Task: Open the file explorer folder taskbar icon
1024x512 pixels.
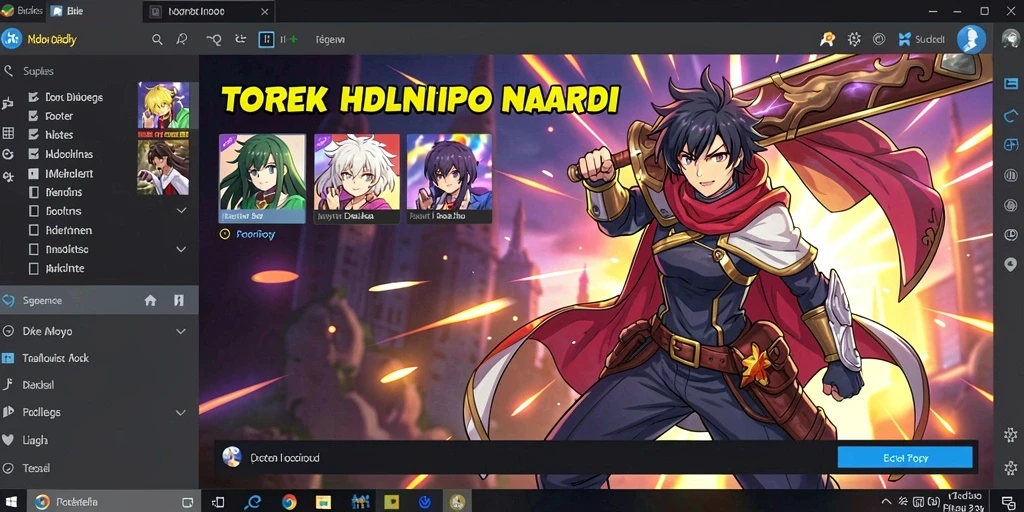Action: pyautogui.click(x=323, y=502)
